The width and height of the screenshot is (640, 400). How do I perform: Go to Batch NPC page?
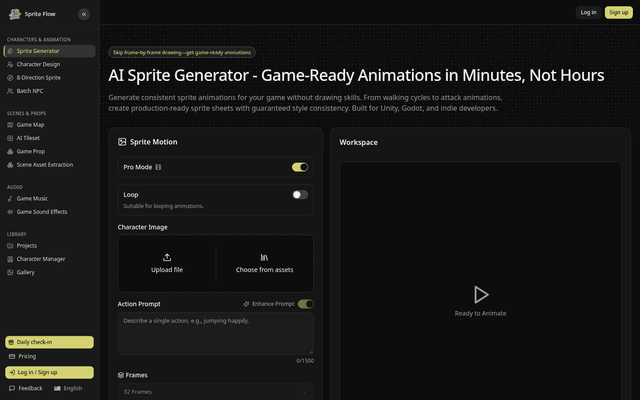[49, 91]
